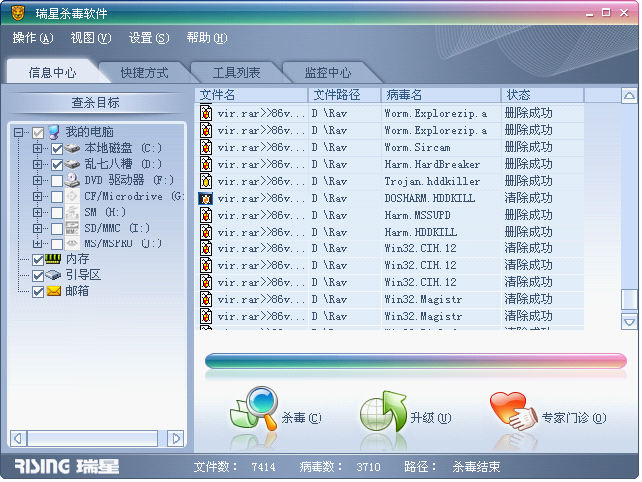Sort results by 文件路径 column header
This screenshot has width=642, height=482.
(344, 95)
